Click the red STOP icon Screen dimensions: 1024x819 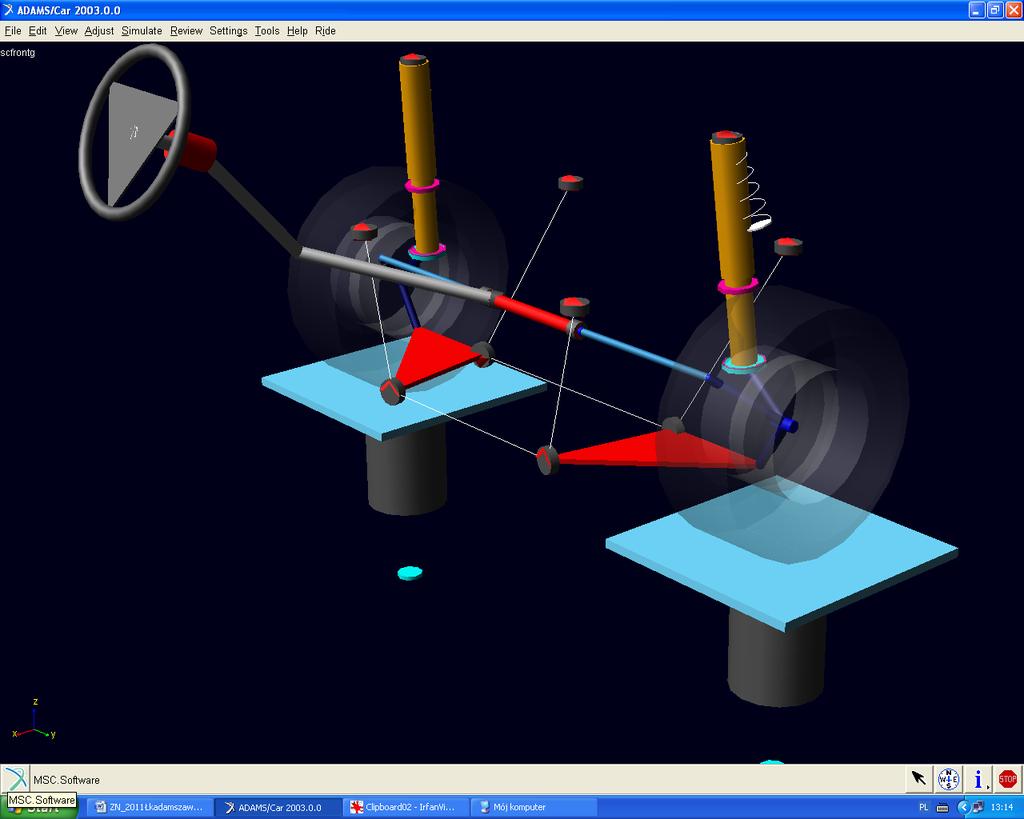[1008, 779]
